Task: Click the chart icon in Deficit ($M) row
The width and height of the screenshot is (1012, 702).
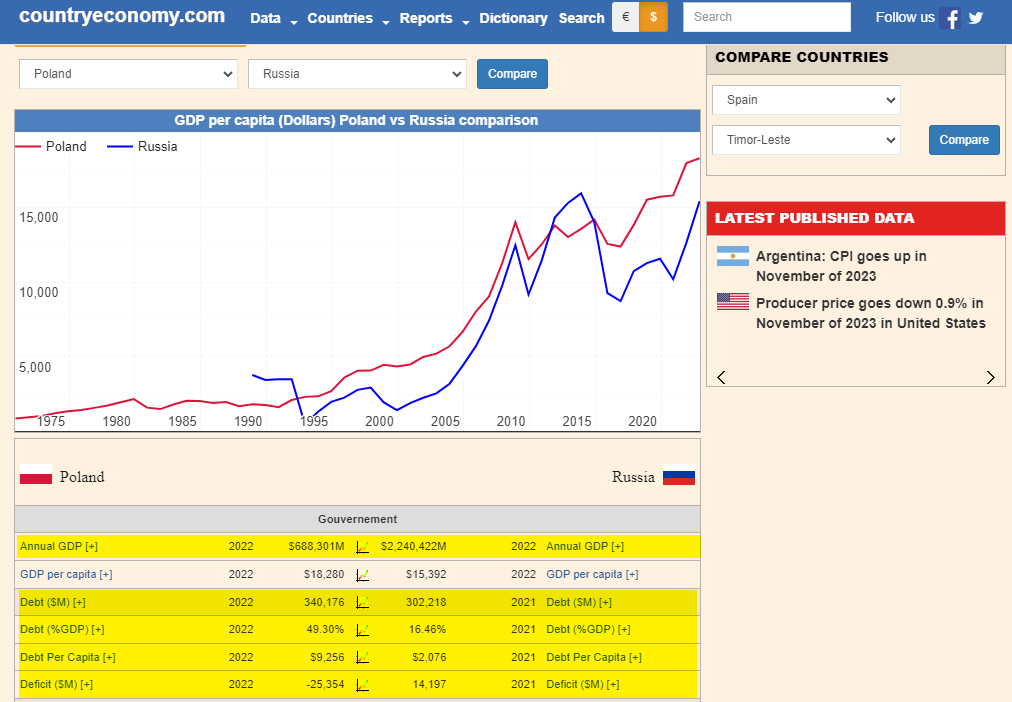Action: point(363,685)
